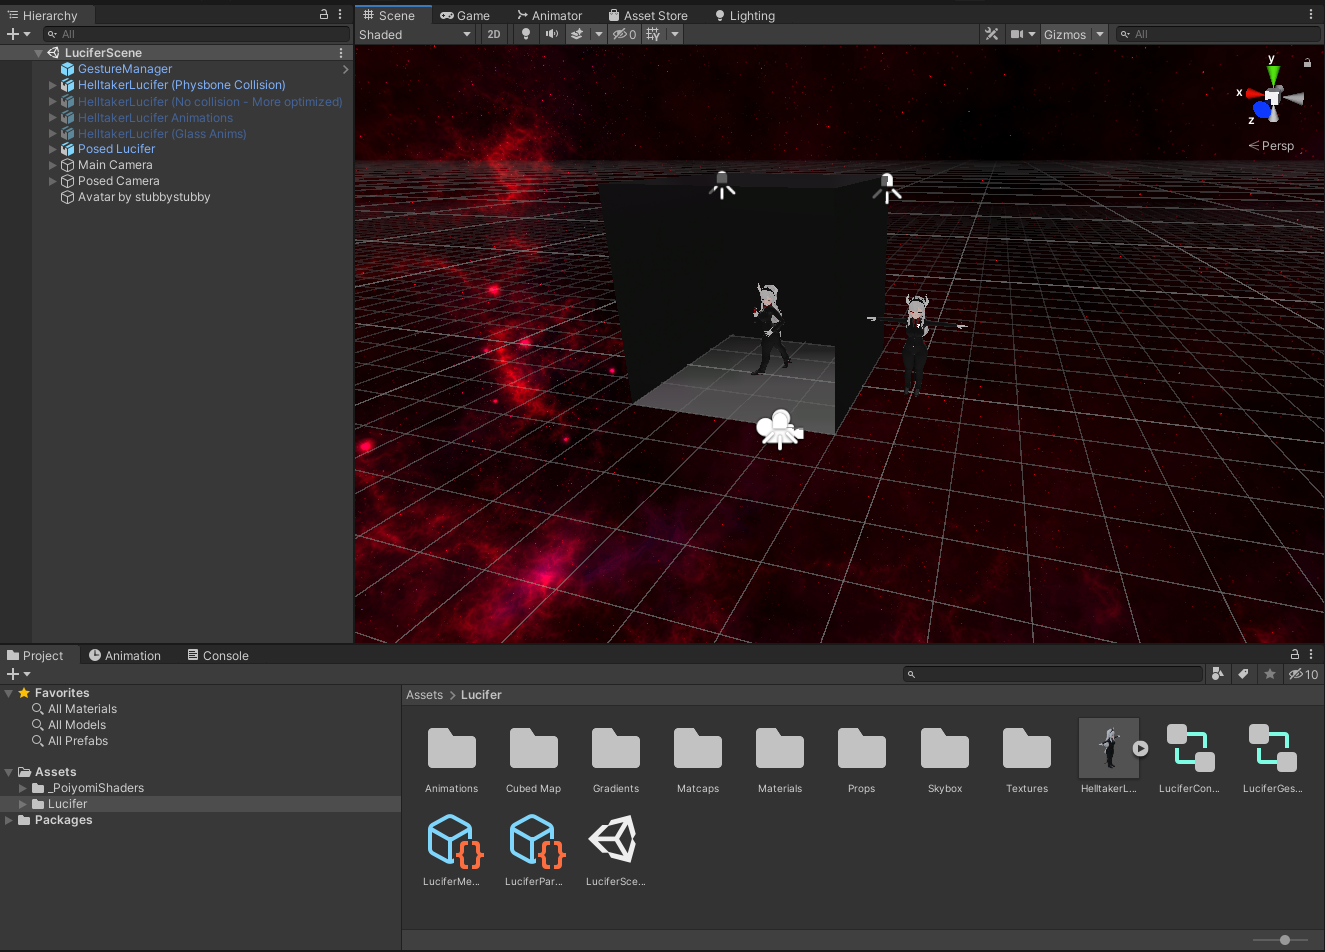
Task: Toggle the Hierarchy panel lock
Action: click(323, 15)
